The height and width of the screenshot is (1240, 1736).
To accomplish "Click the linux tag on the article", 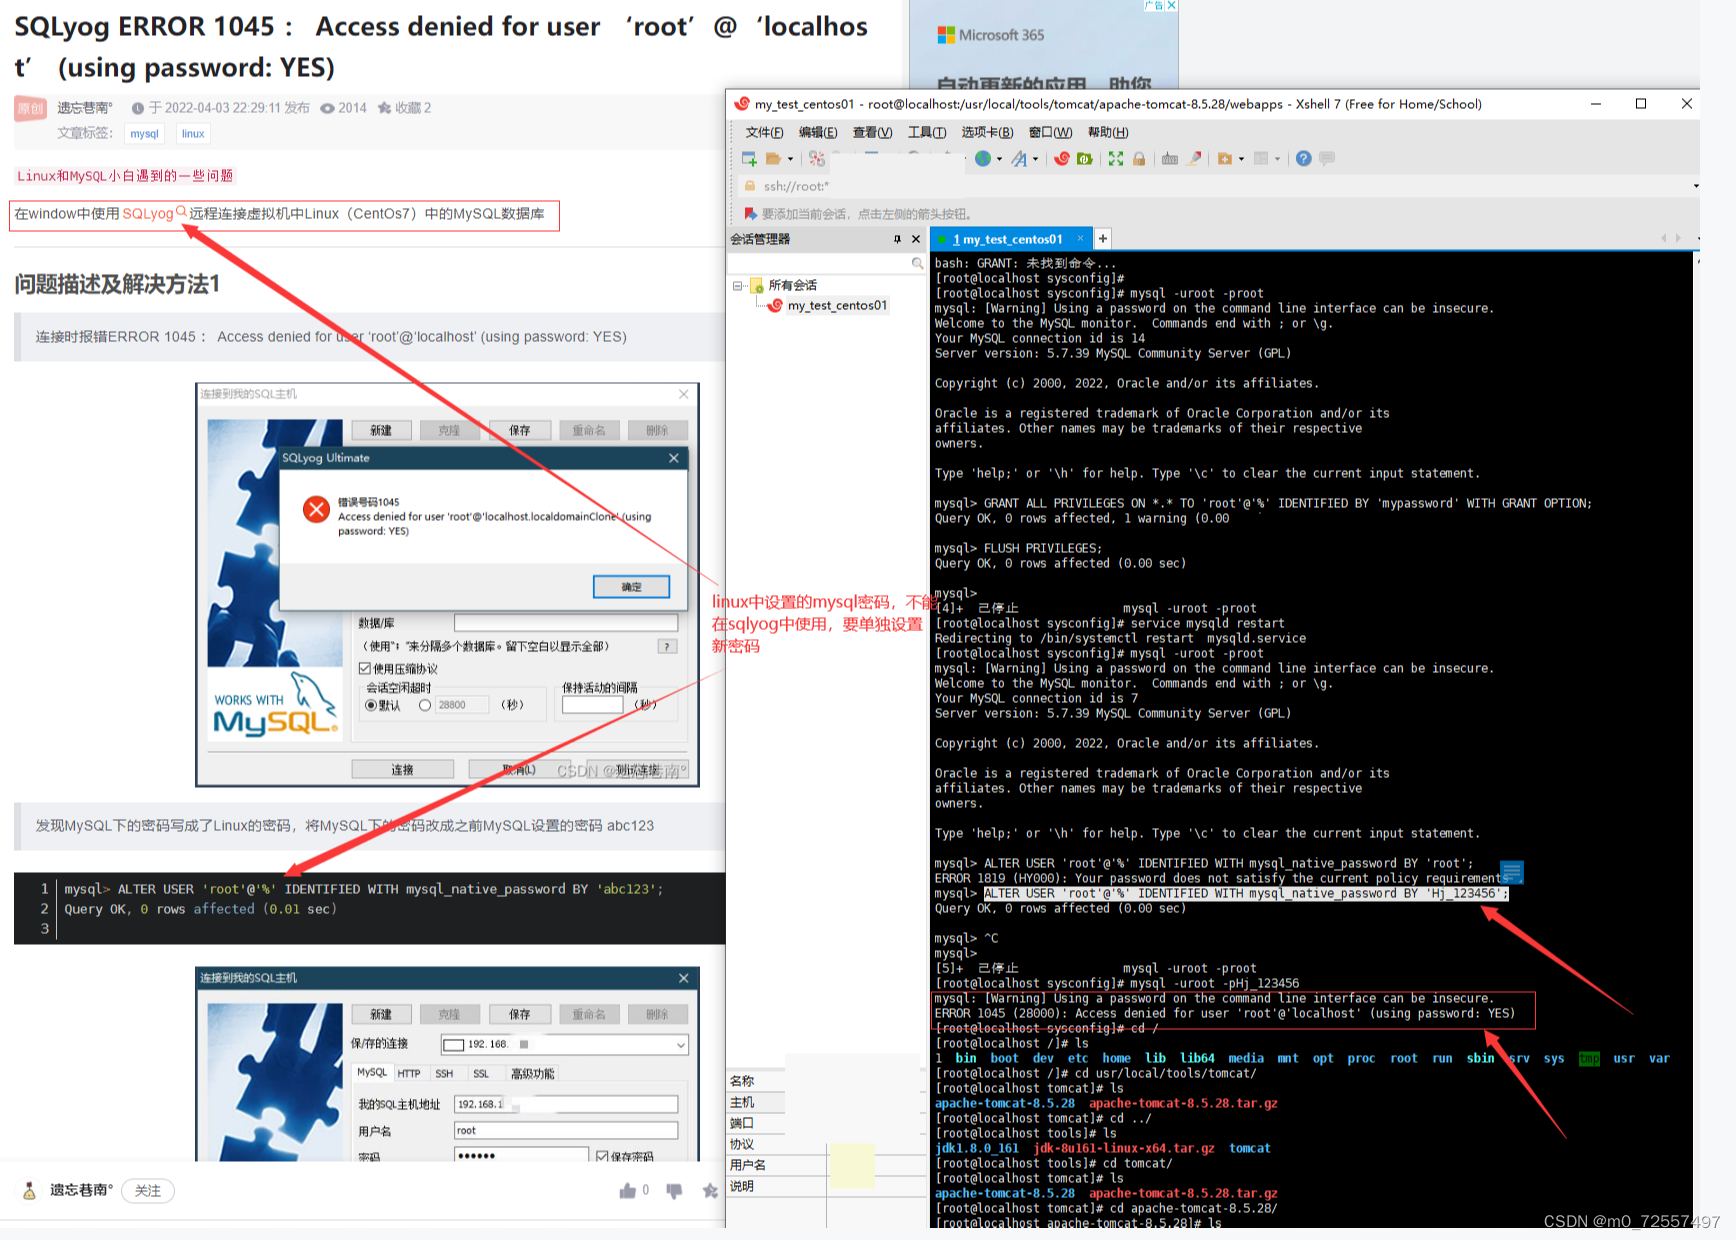I will pos(193,134).
